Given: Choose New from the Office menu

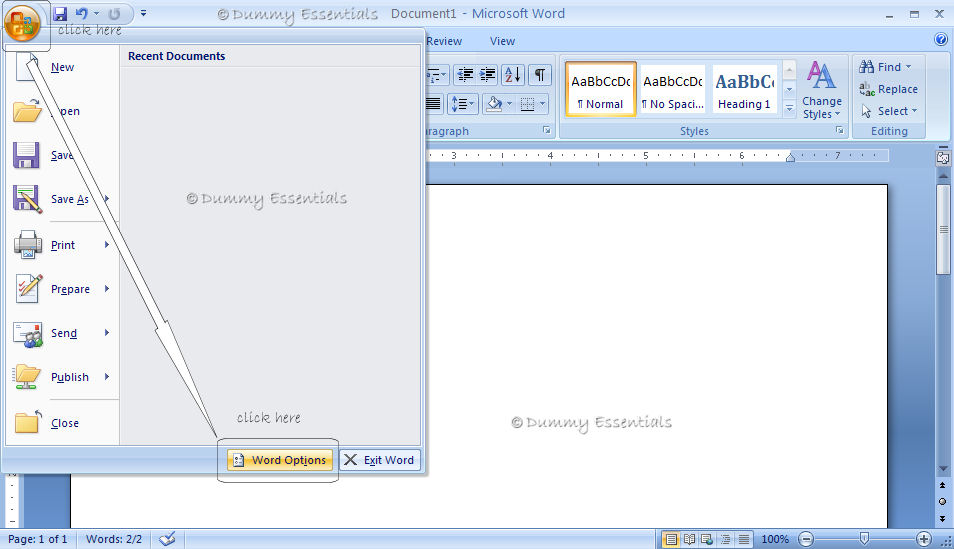Looking at the screenshot, I should pos(61,67).
